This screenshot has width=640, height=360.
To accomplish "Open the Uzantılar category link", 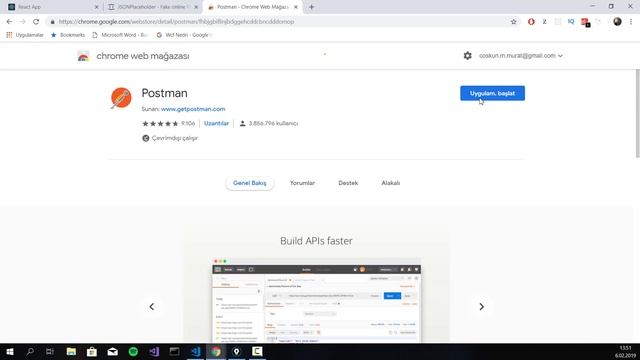I will 216,123.
